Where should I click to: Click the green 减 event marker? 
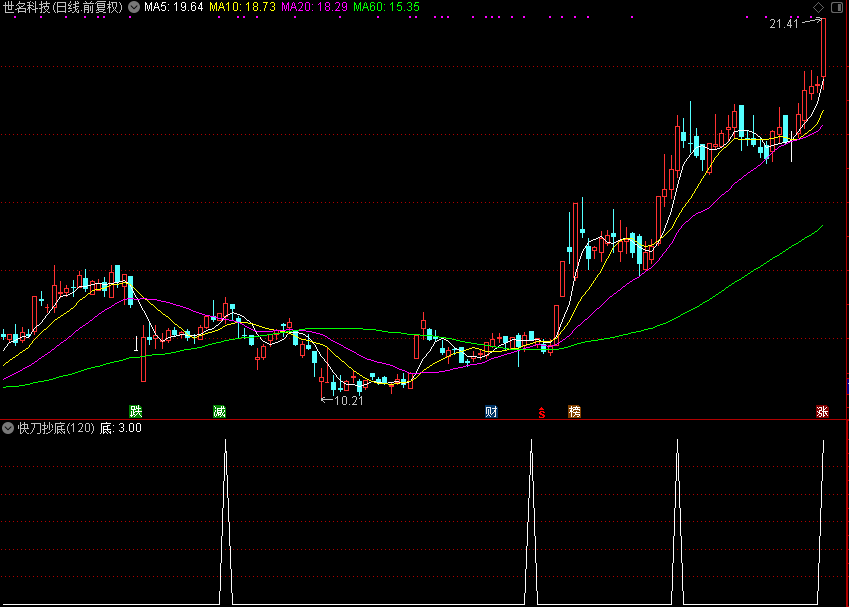(219, 411)
